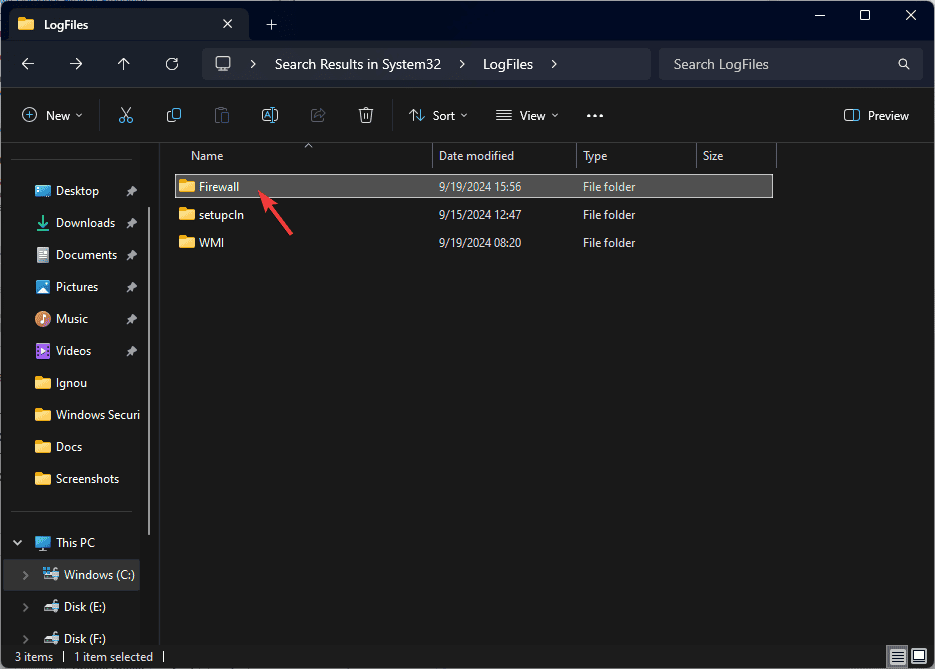Open the View dropdown menu

(x=527, y=116)
